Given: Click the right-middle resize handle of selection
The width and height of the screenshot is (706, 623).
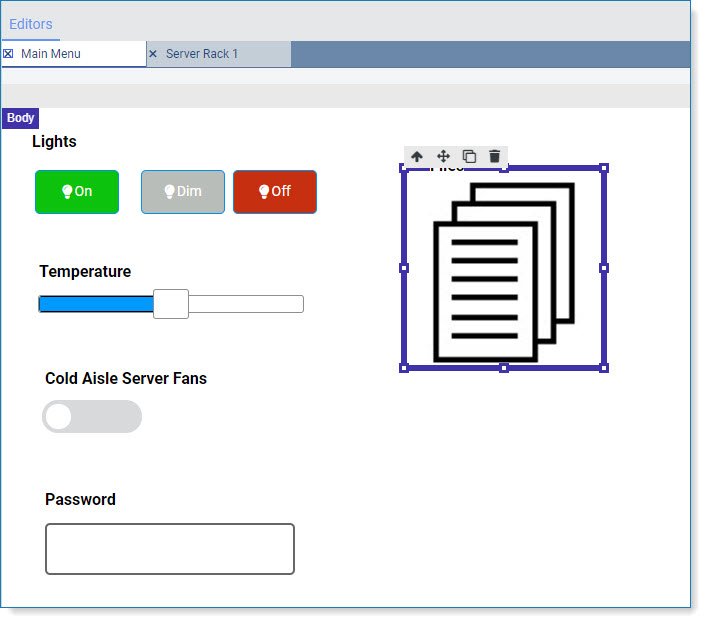Looking at the screenshot, I should 604,268.
